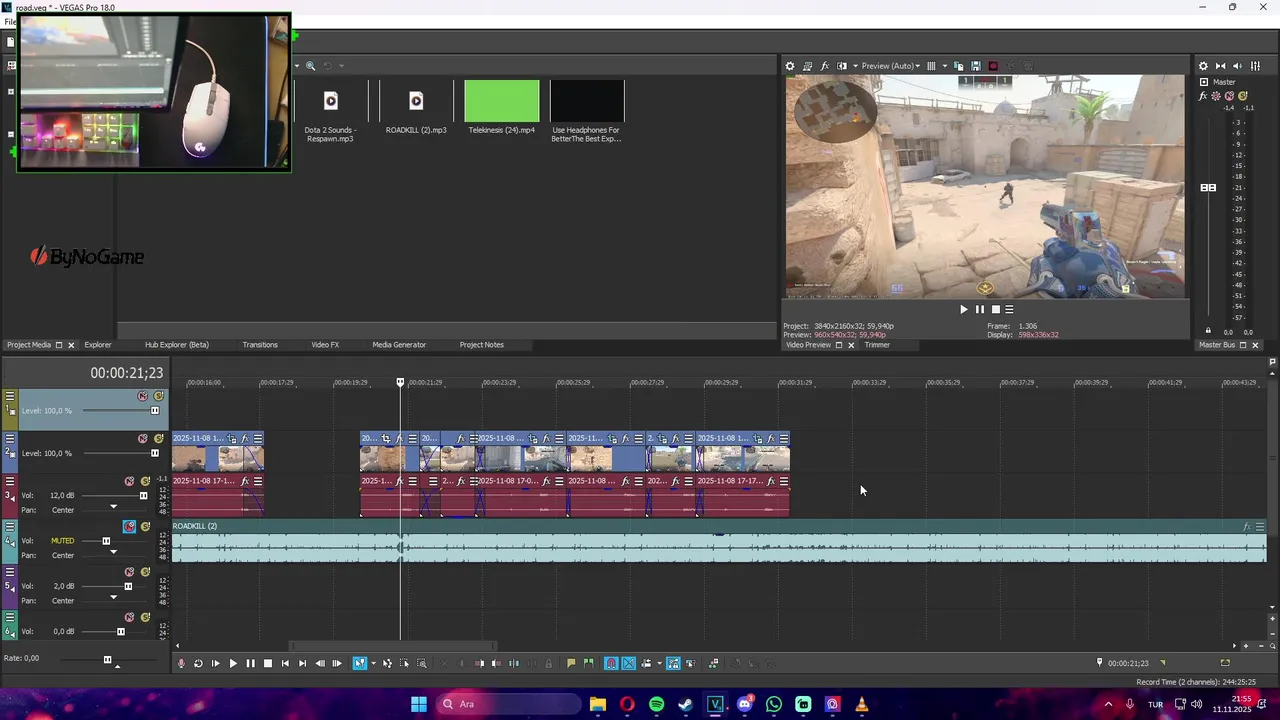Image resolution: width=1280 pixels, height=720 pixels.
Task: Open the hamburger menu of track 1
Action: coord(10,396)
